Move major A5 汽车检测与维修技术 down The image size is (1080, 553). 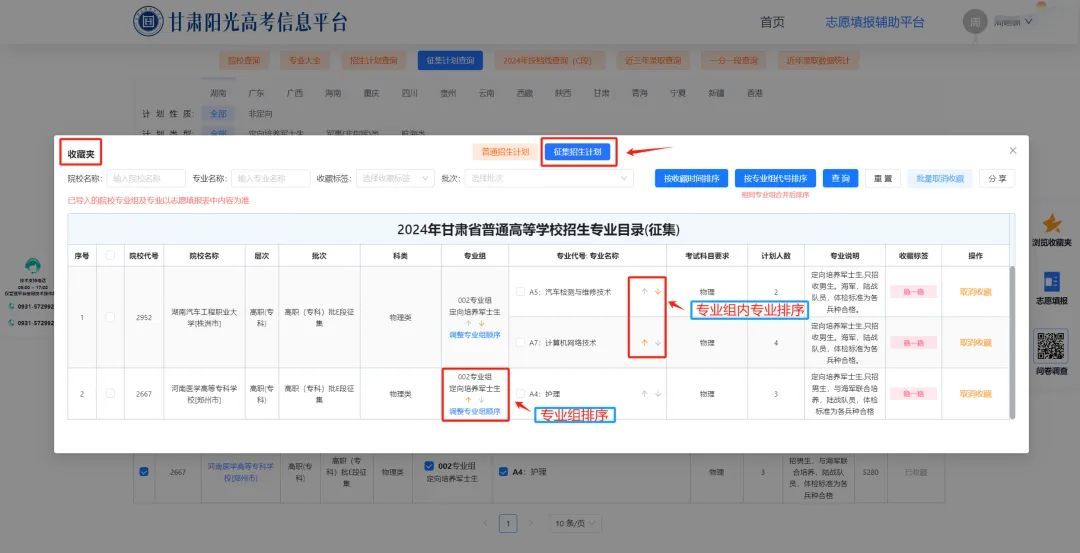point(658,291)
